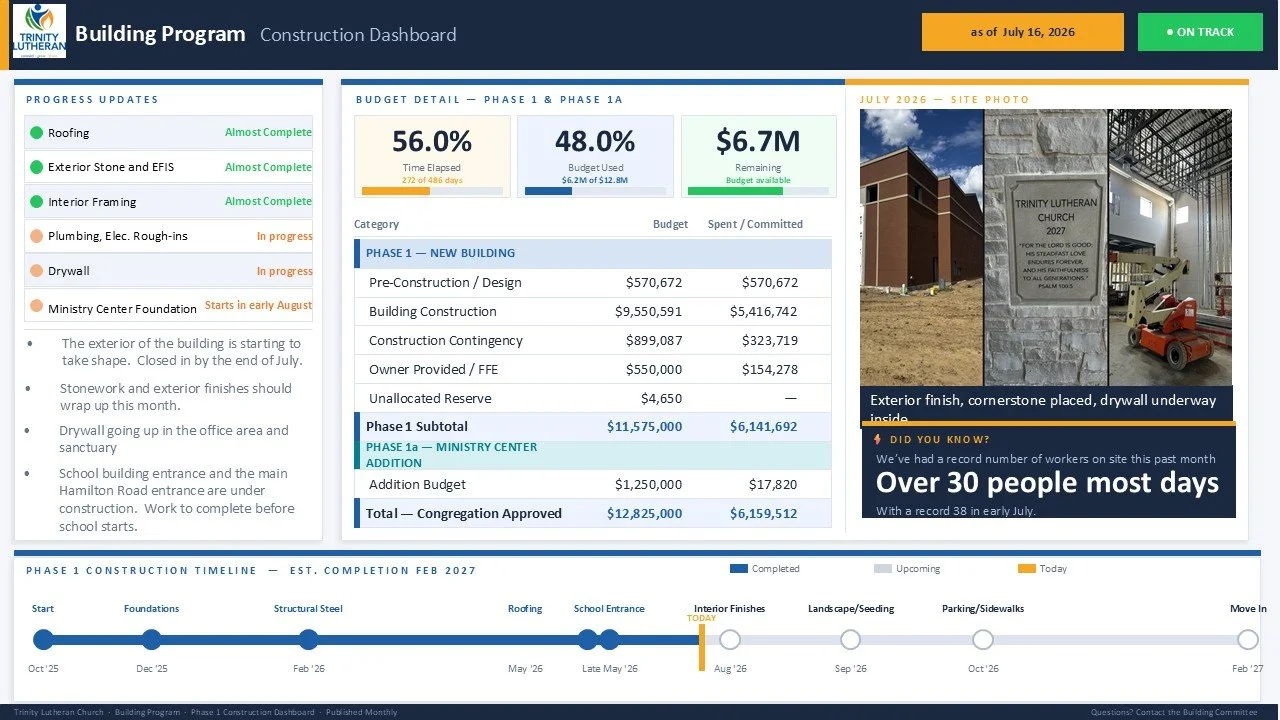Viewport: 1280px width, 720px height.
Task: Click the Addition Budget spent $17,820
Action: coord(773,485)
